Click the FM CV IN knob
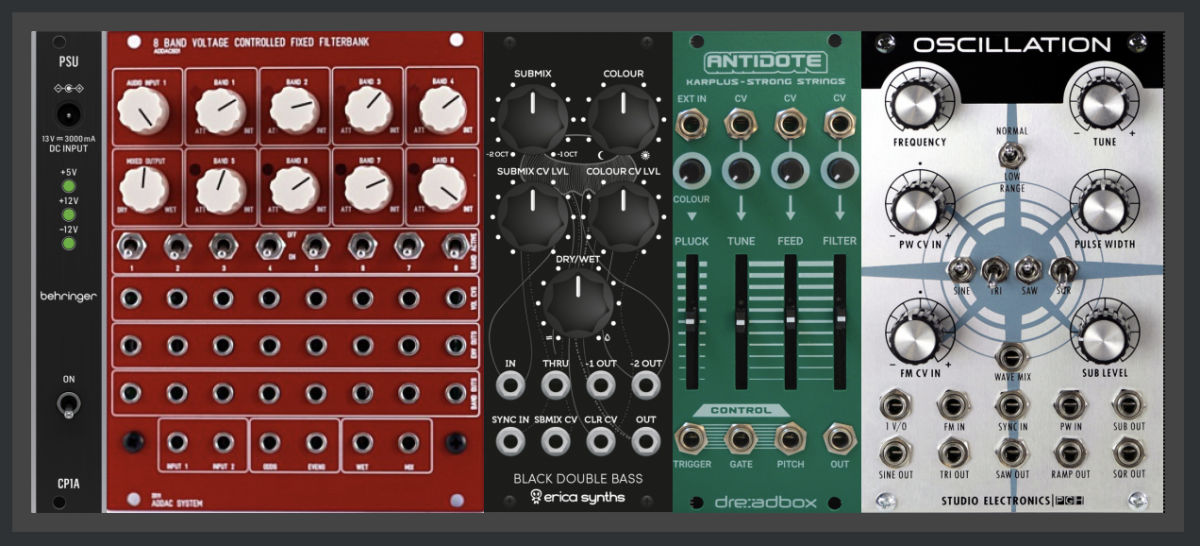The image size is (1200, 546). [920, 336]
